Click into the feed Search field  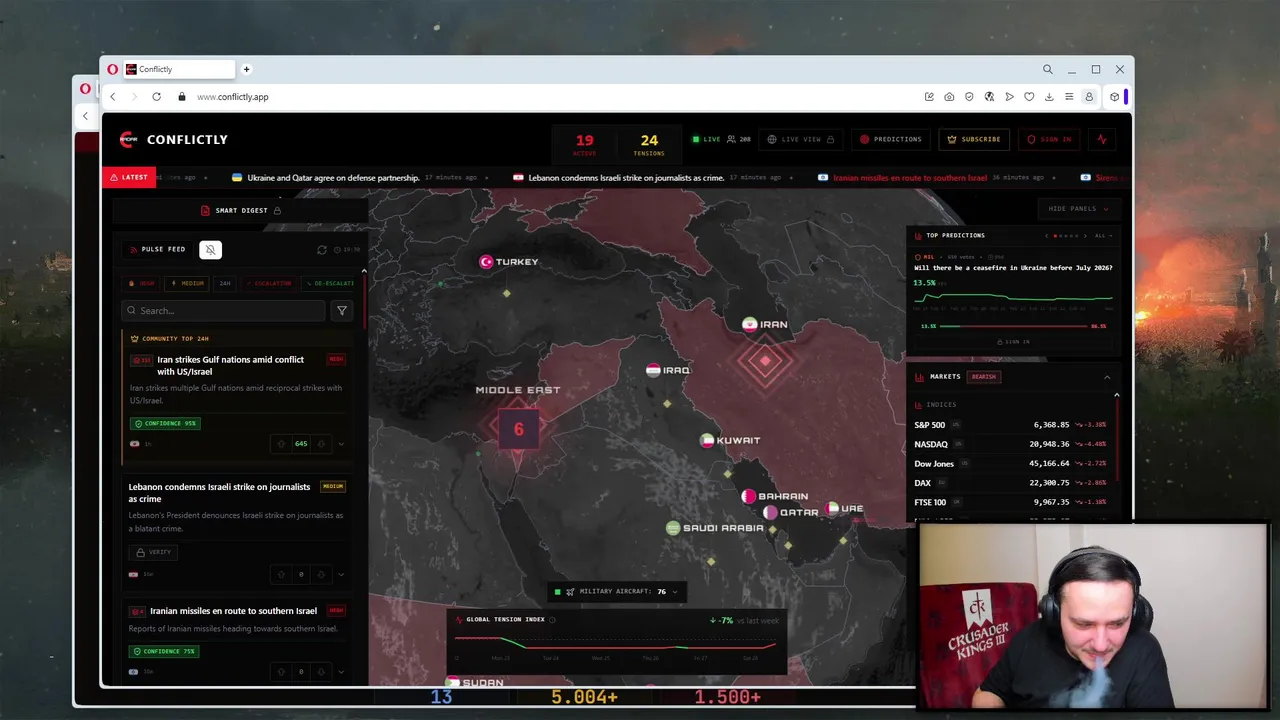pos(223,311)
